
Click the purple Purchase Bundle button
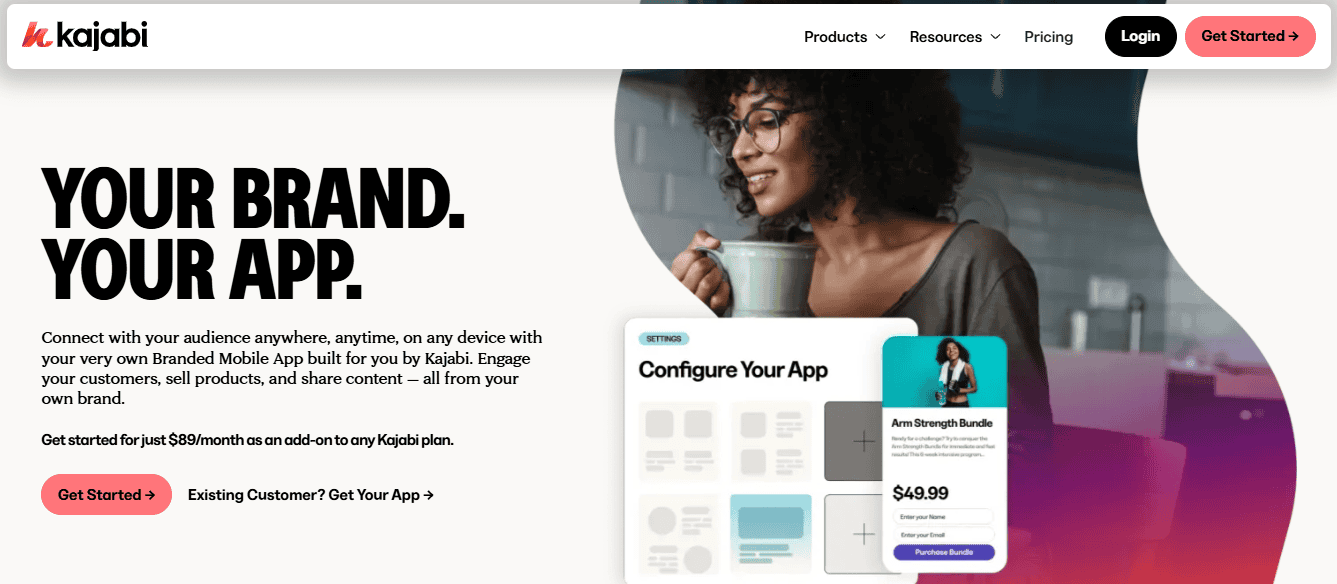[x=943, y=552]
